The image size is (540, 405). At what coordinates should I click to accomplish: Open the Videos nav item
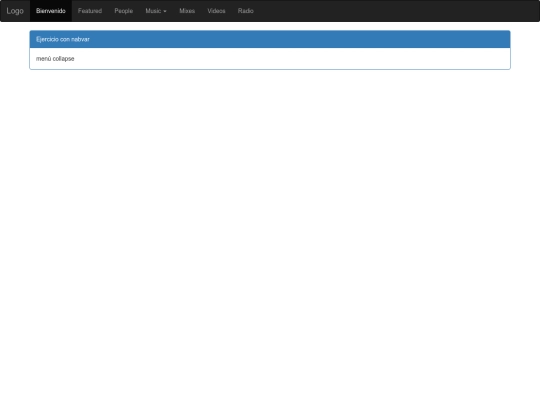coord(216,11)
